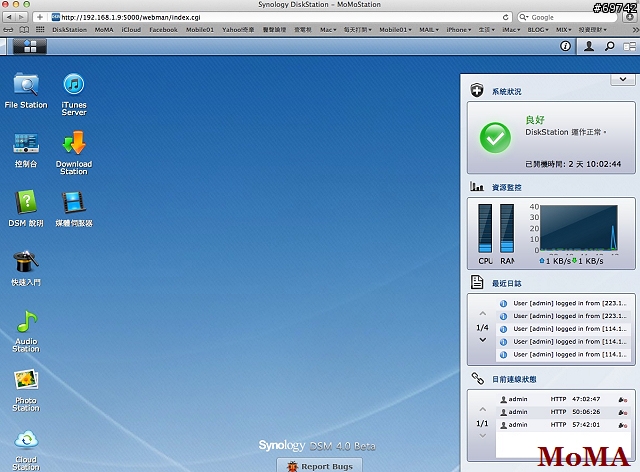
Task: Open Cloud Station
Action: [x=26, y=450]
